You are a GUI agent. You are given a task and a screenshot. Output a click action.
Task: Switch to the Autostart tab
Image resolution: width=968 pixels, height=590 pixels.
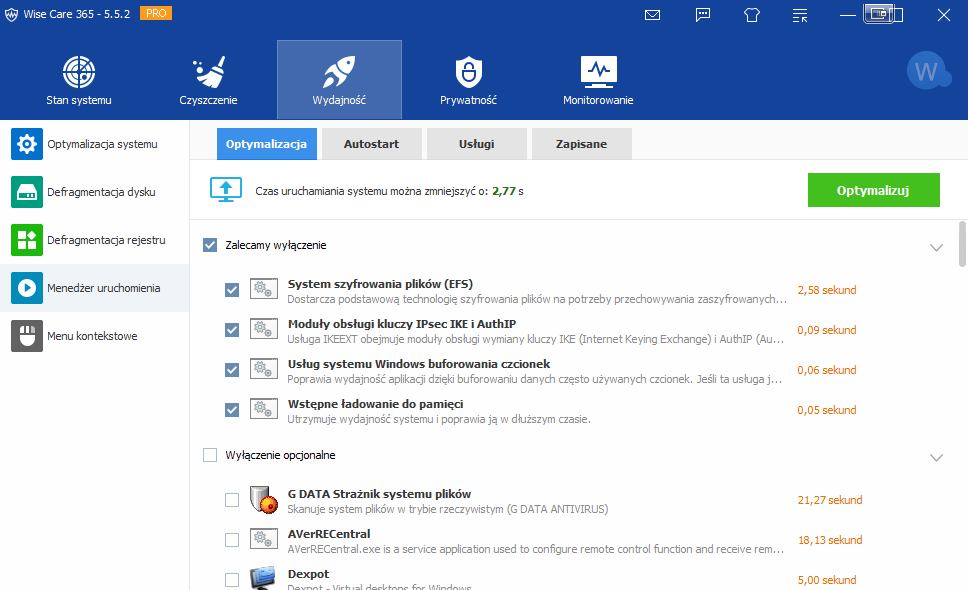[371, 144]
